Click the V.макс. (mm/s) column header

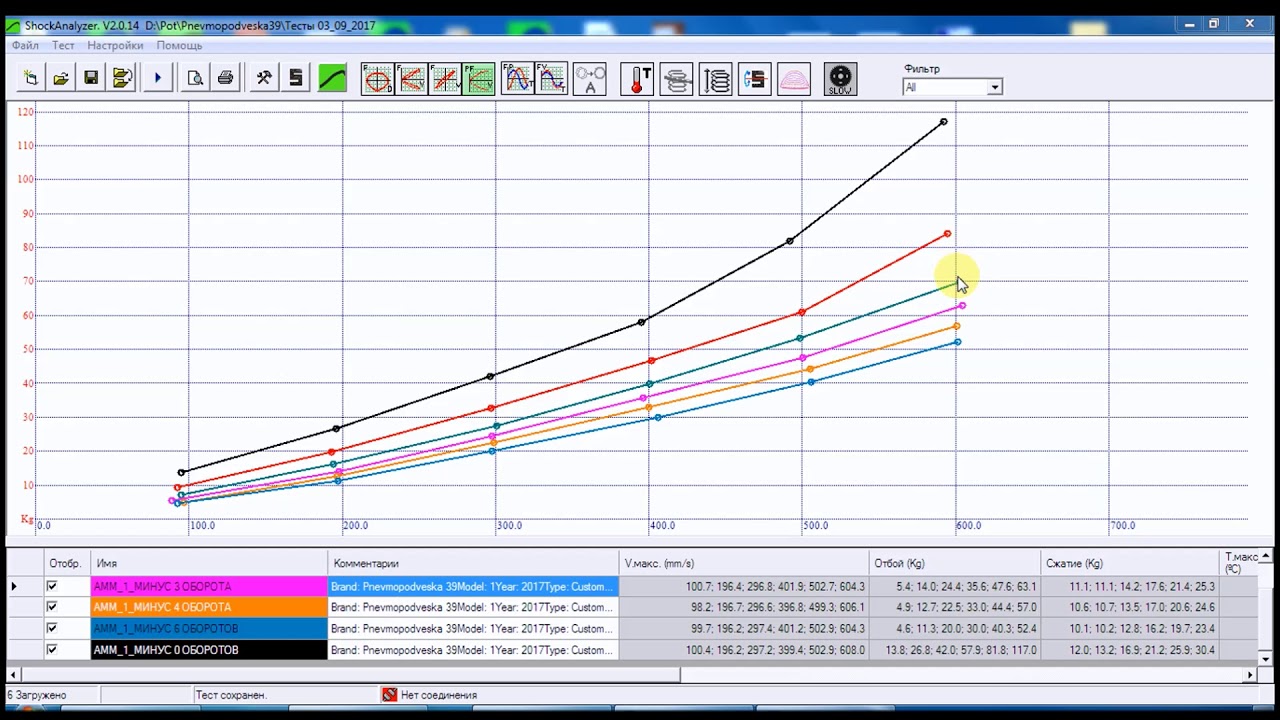[x=743, y=563]
